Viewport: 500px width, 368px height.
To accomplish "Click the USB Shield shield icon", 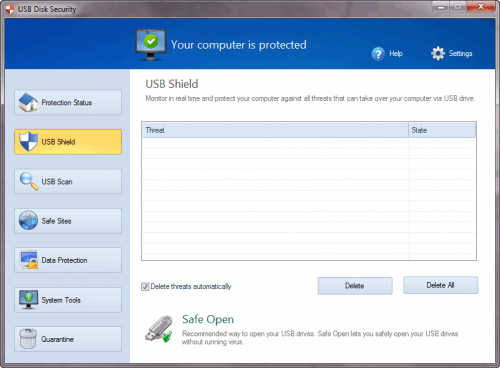I will pyautogui.click(x=28, y=141).
